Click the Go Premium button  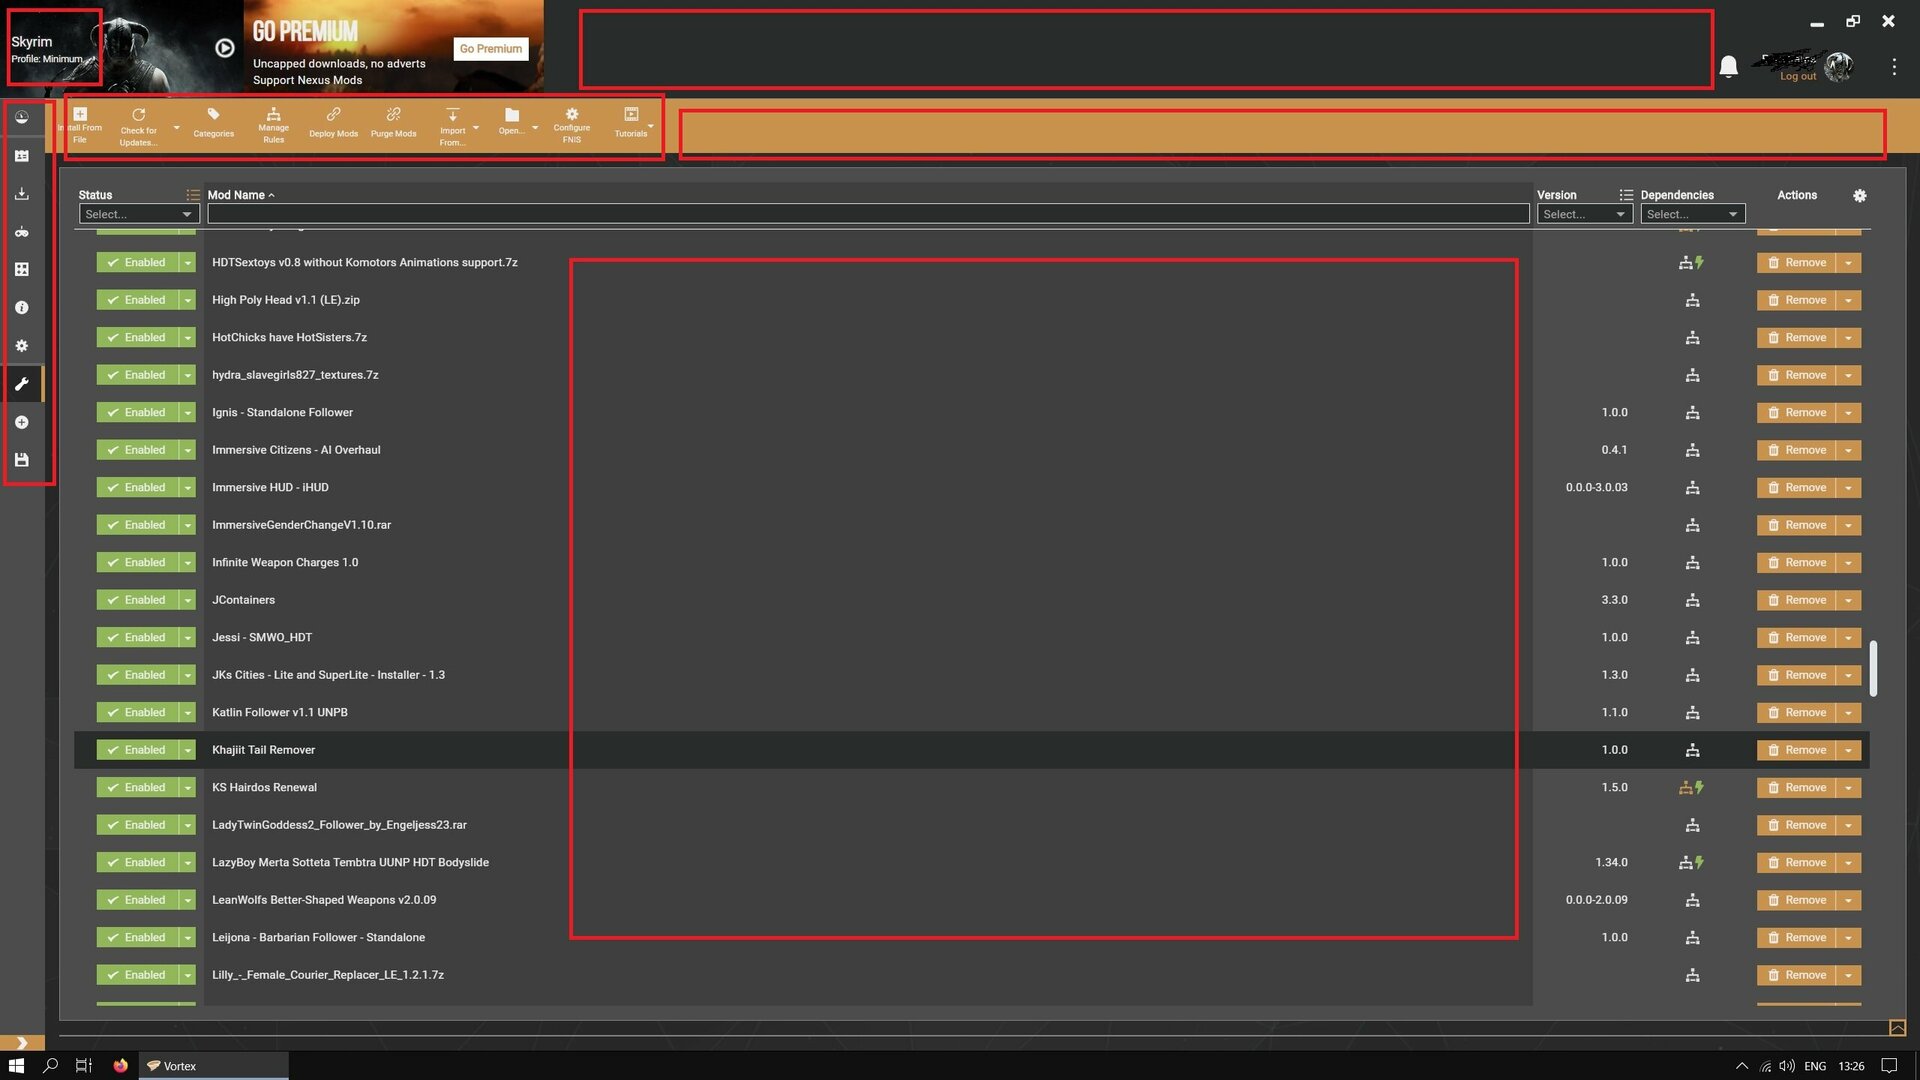pos(490,49)
